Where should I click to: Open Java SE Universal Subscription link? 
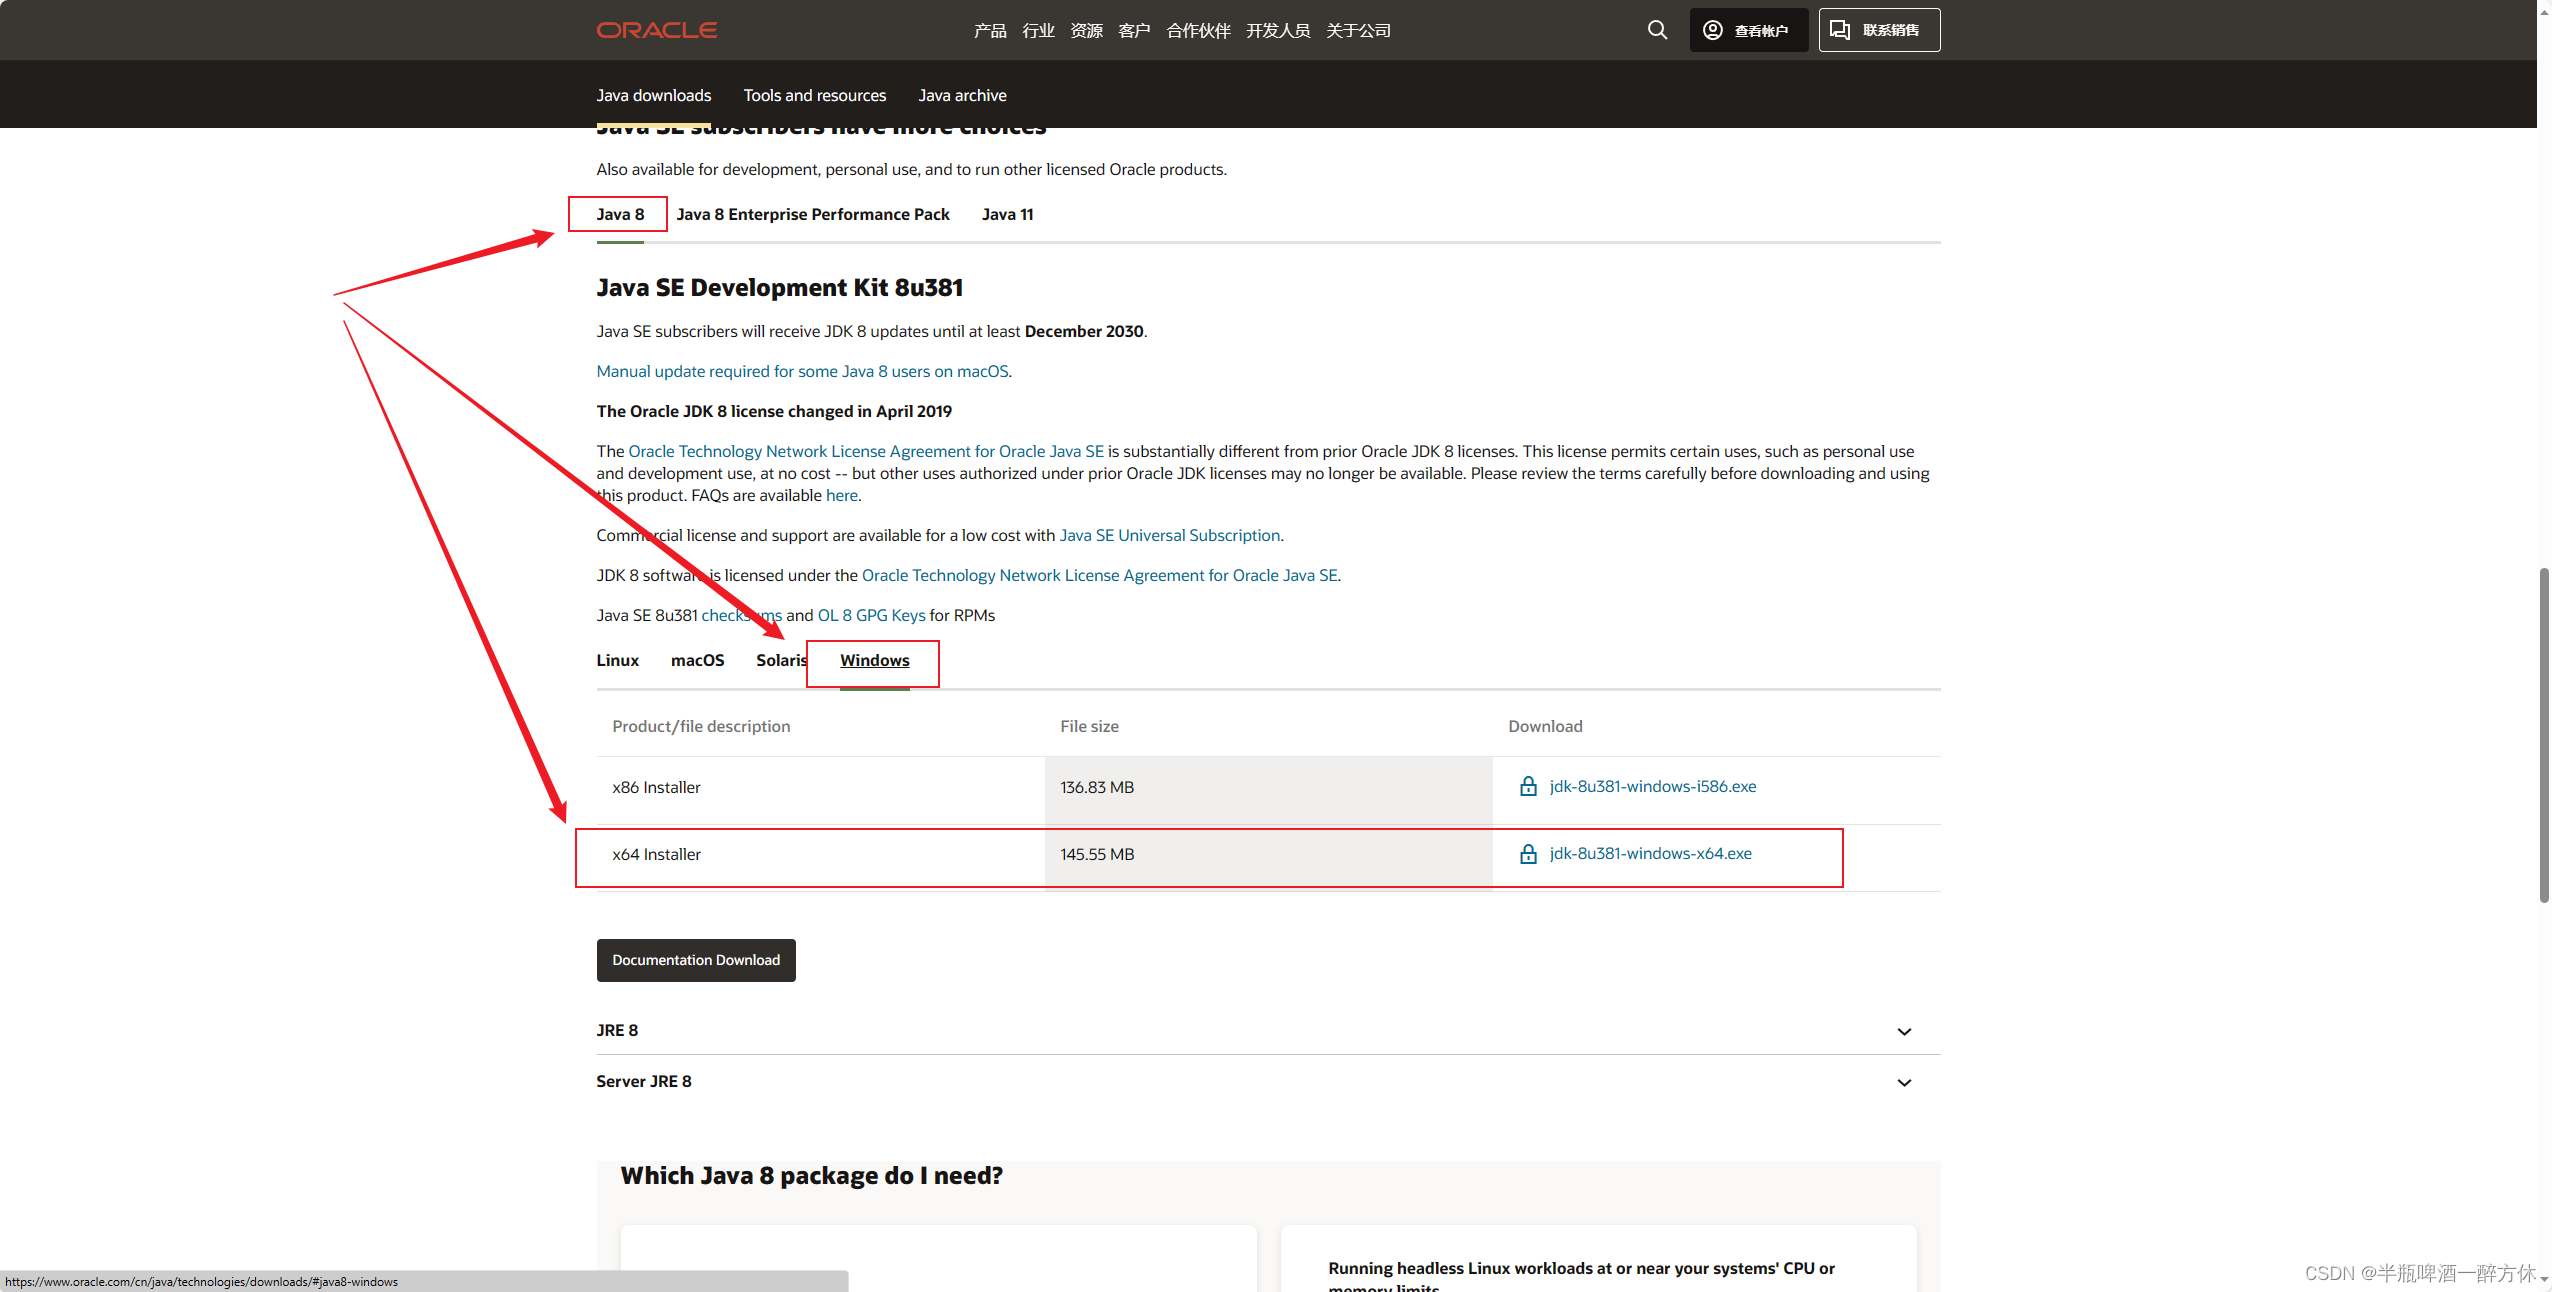pos(1169,535)
